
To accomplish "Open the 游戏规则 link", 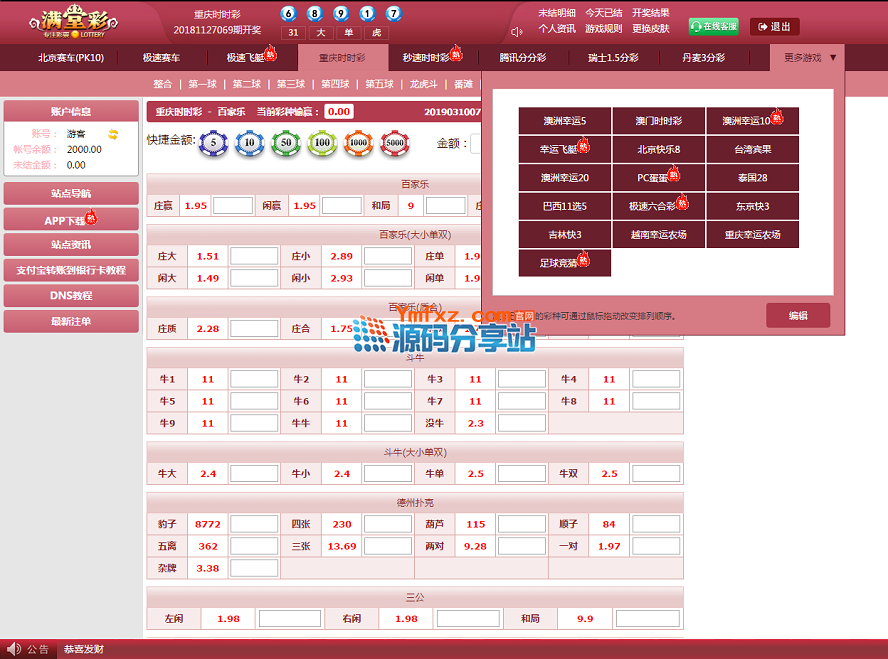I will coord(603,29).
